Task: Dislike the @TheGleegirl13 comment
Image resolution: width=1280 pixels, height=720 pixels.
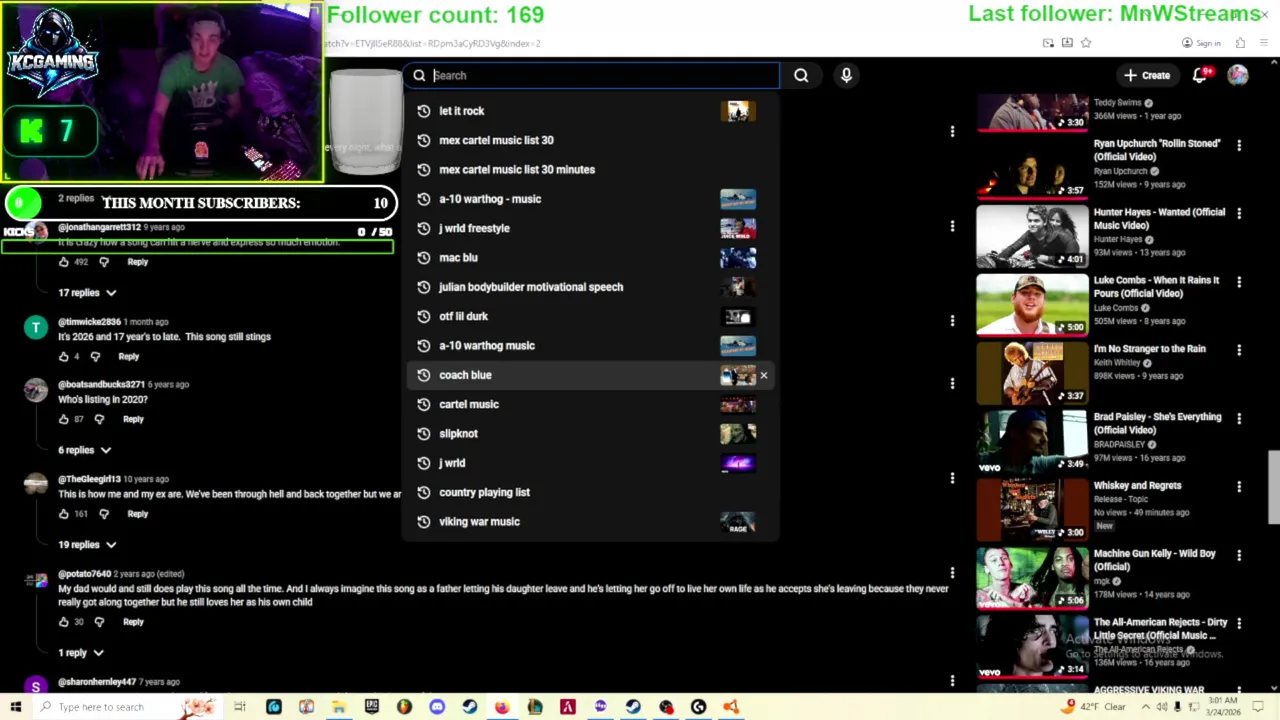Action: tap(104, 514)
